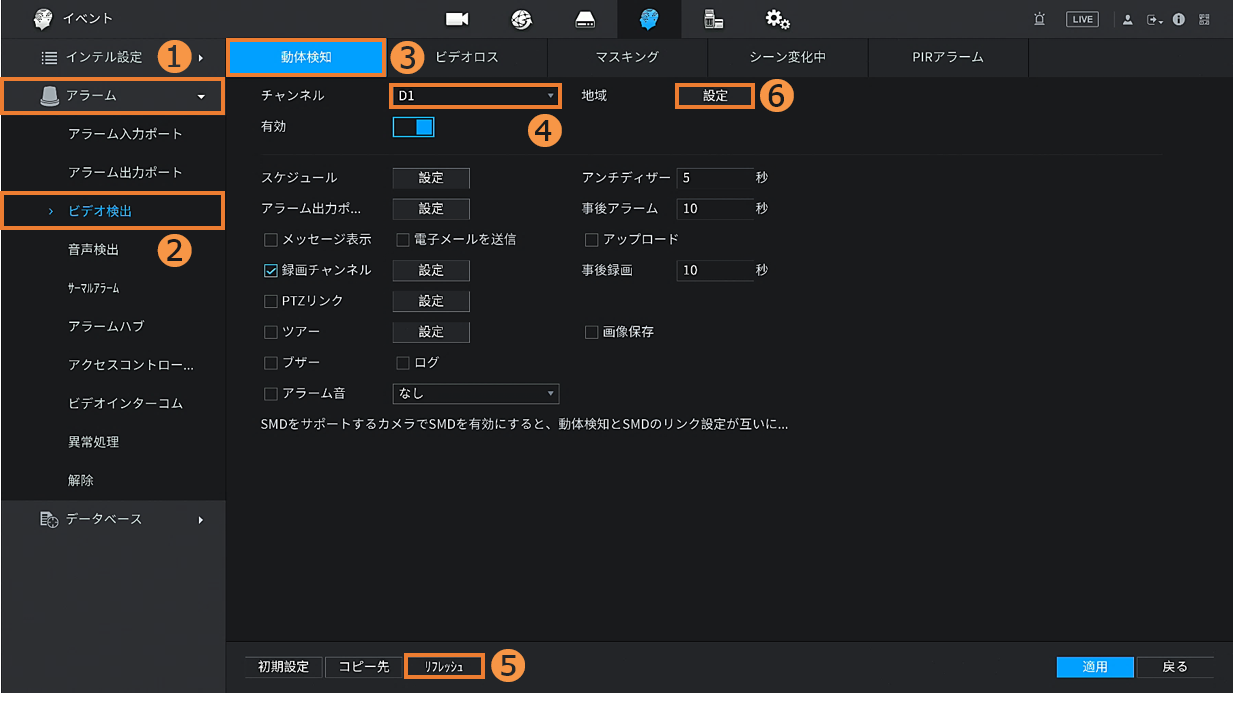The image size is (1233, 715).
Task: Click the 適用 apply button
Action: pos(1095,667)
